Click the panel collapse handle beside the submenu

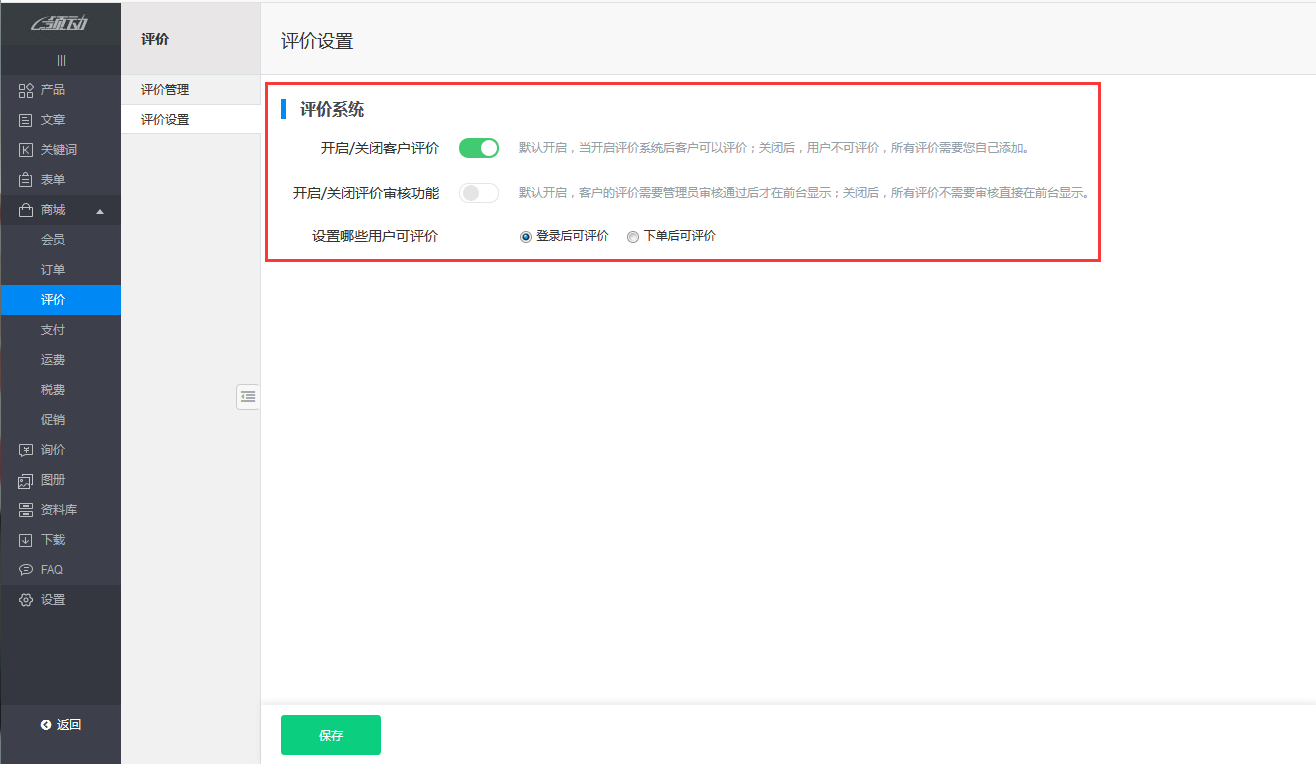[x=248, y=397]
